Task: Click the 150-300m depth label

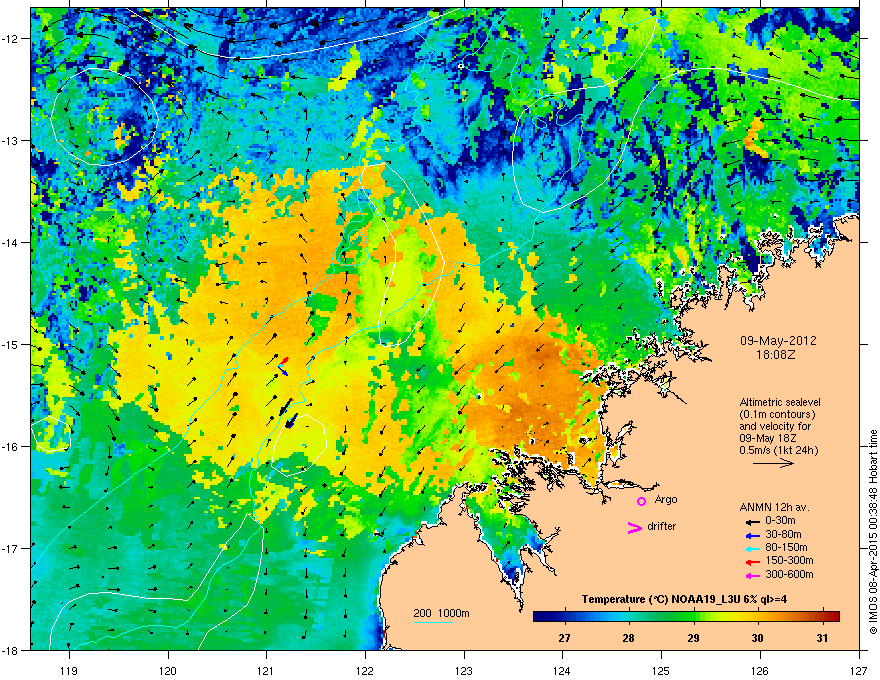Action: point(789,560)
